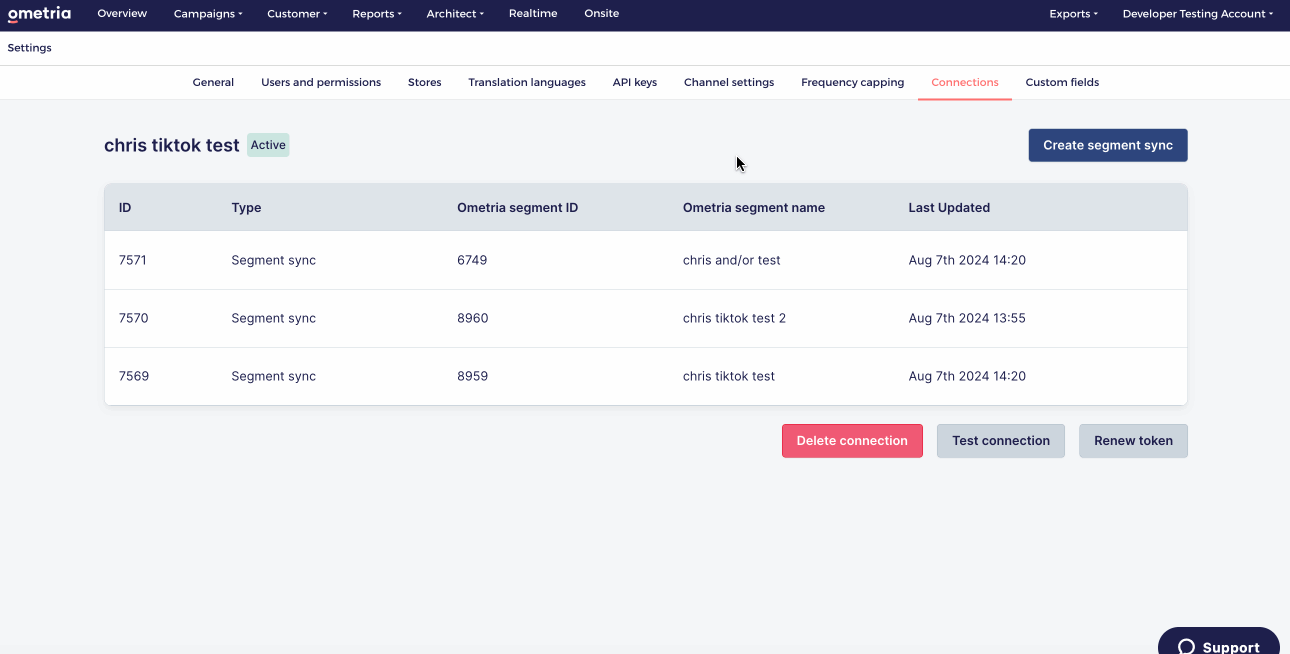Click the Last Updated column header
The image size is (1290, 654).
click(949, 208)
